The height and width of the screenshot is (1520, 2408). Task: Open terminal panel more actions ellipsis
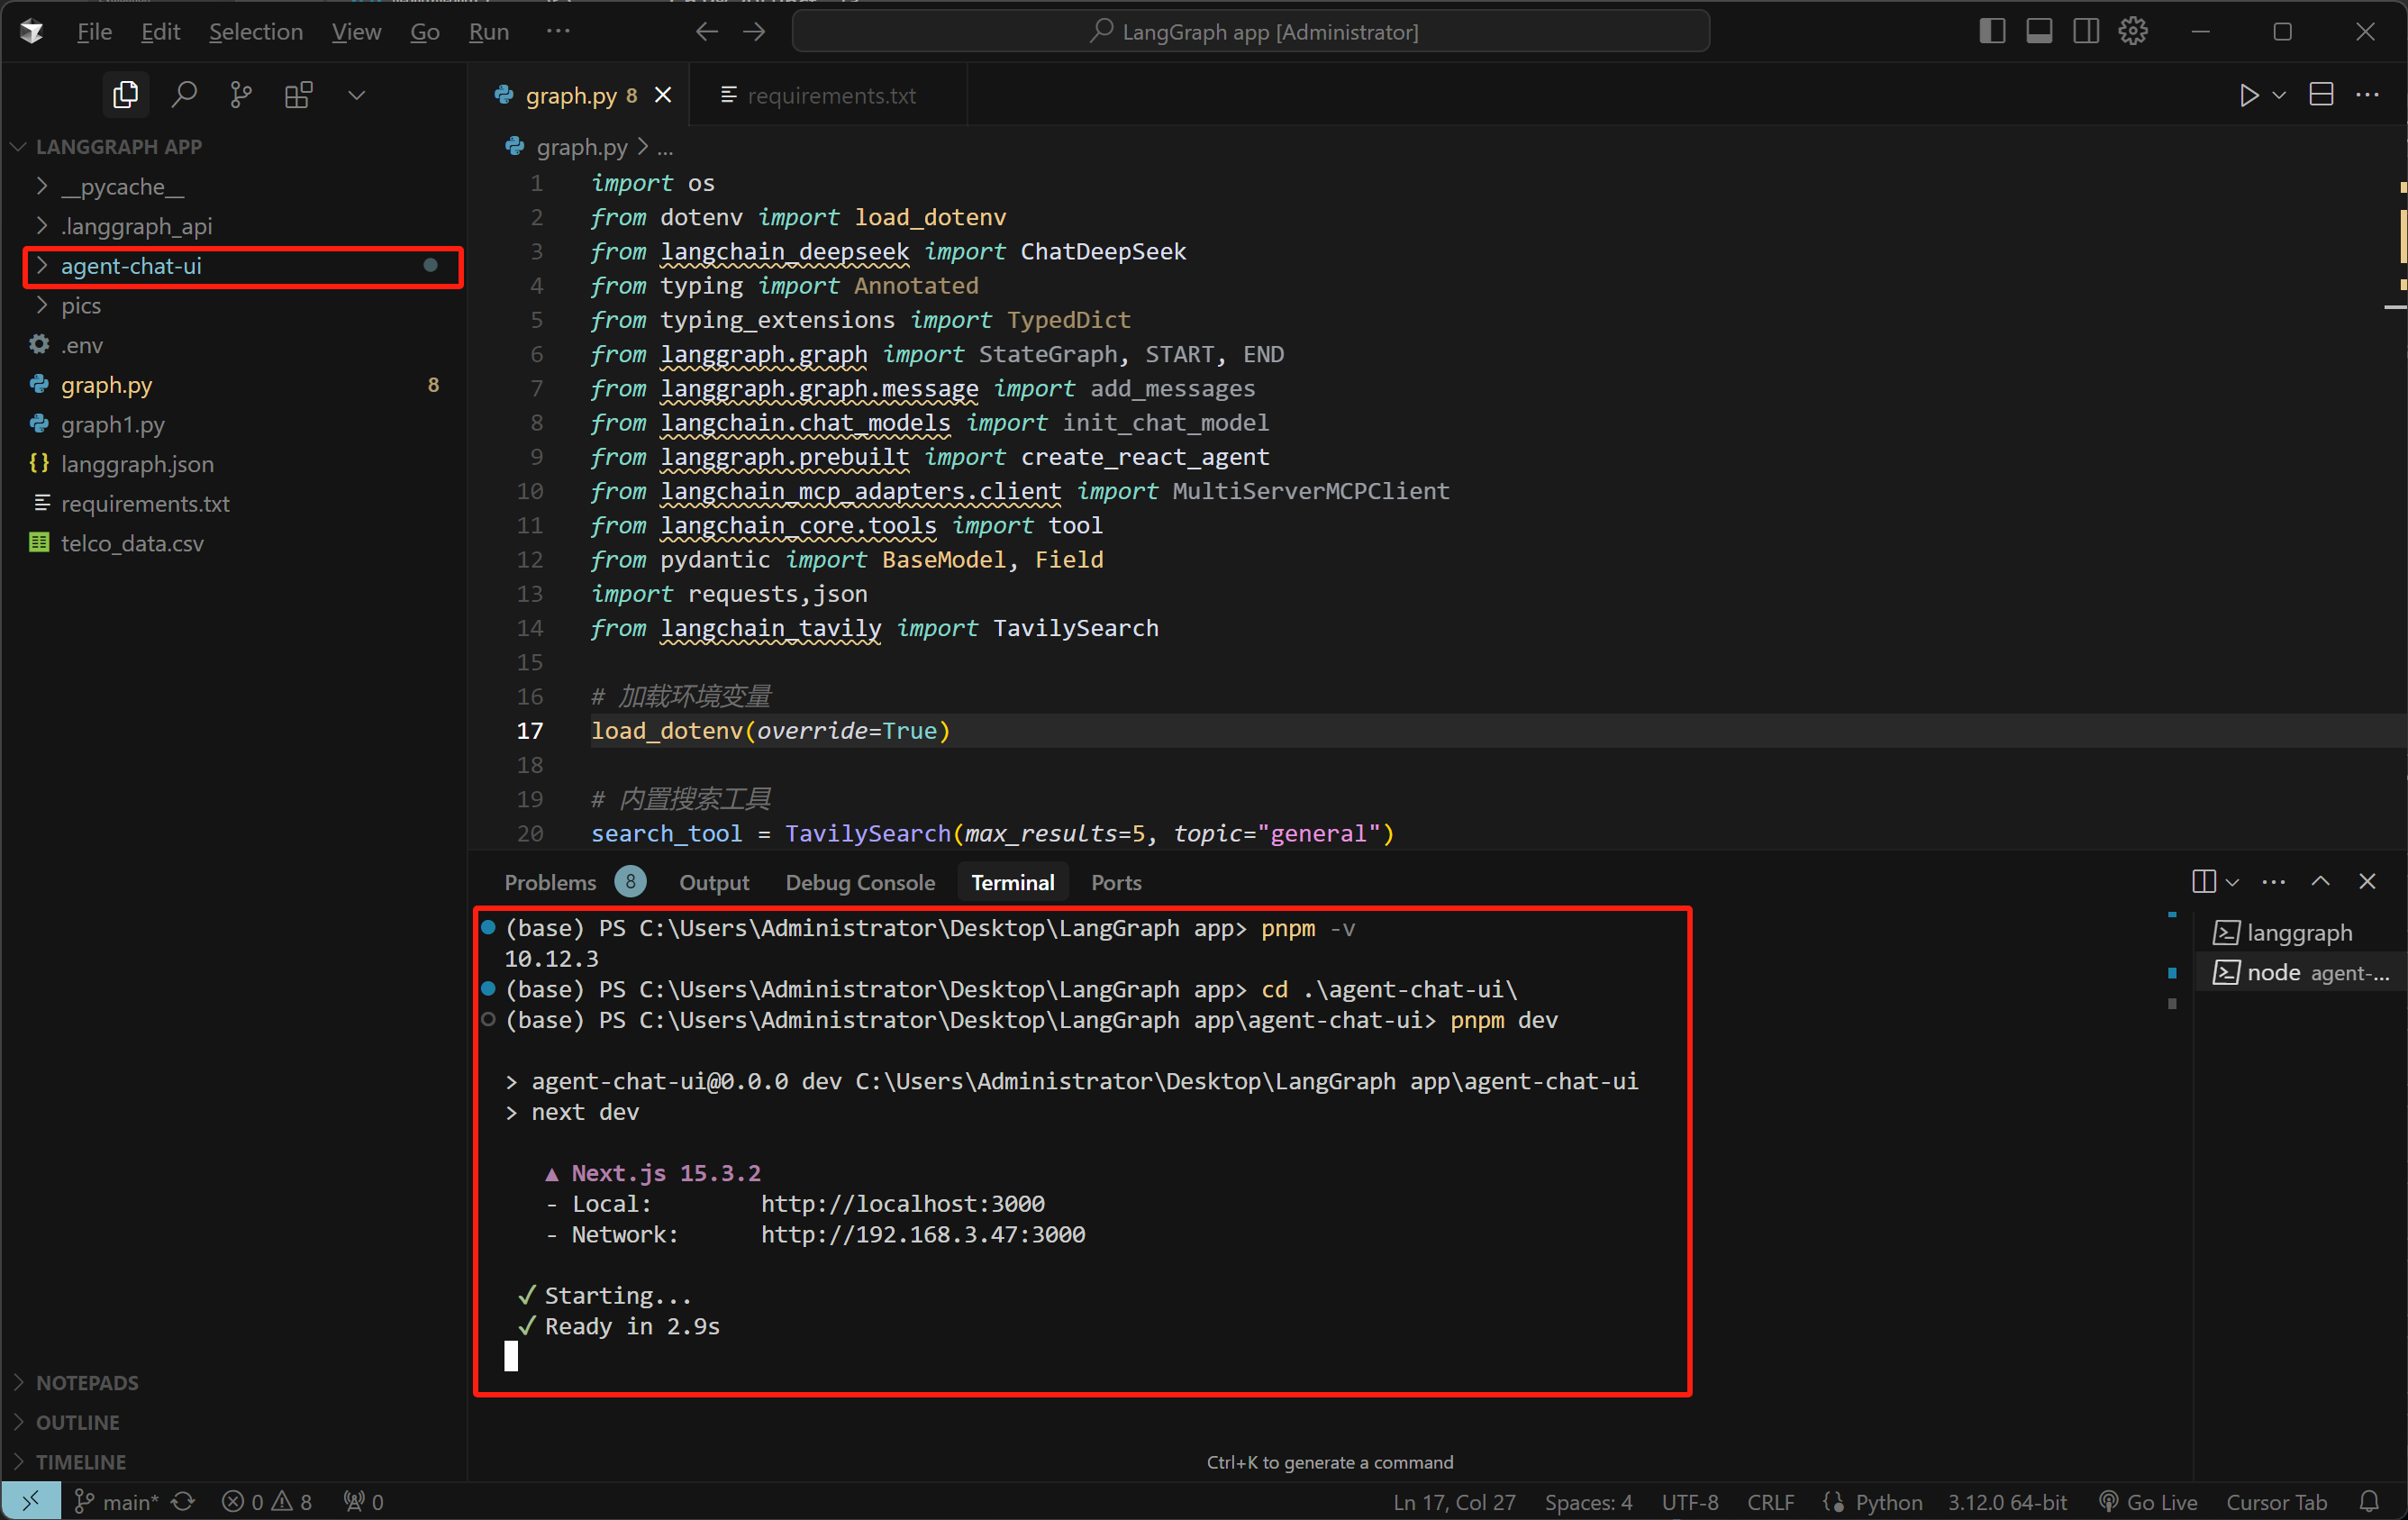2273,882
